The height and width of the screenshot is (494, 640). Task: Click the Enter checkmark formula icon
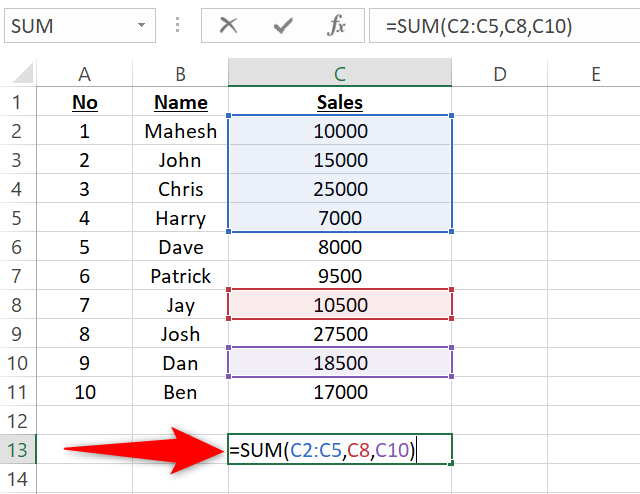click(282, 26)
